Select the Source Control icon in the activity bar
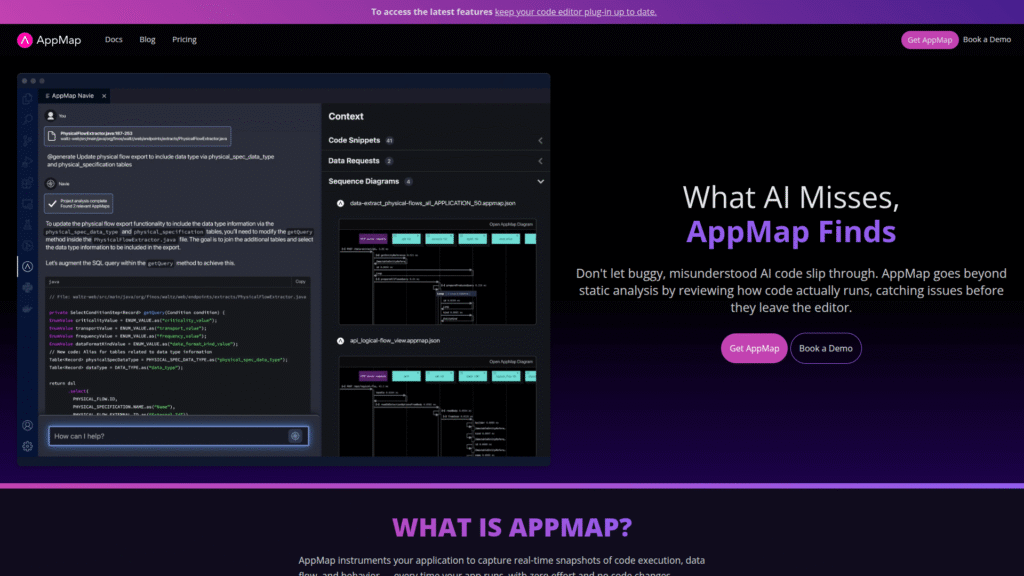1024x576 pixels. coord(28,140)
